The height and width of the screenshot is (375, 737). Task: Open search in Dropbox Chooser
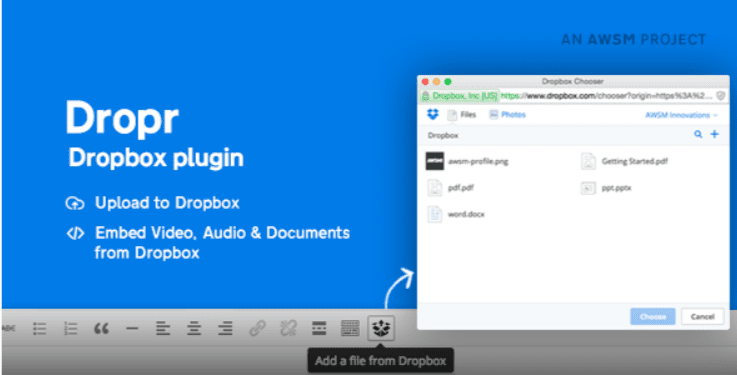(x=698, y=135)
